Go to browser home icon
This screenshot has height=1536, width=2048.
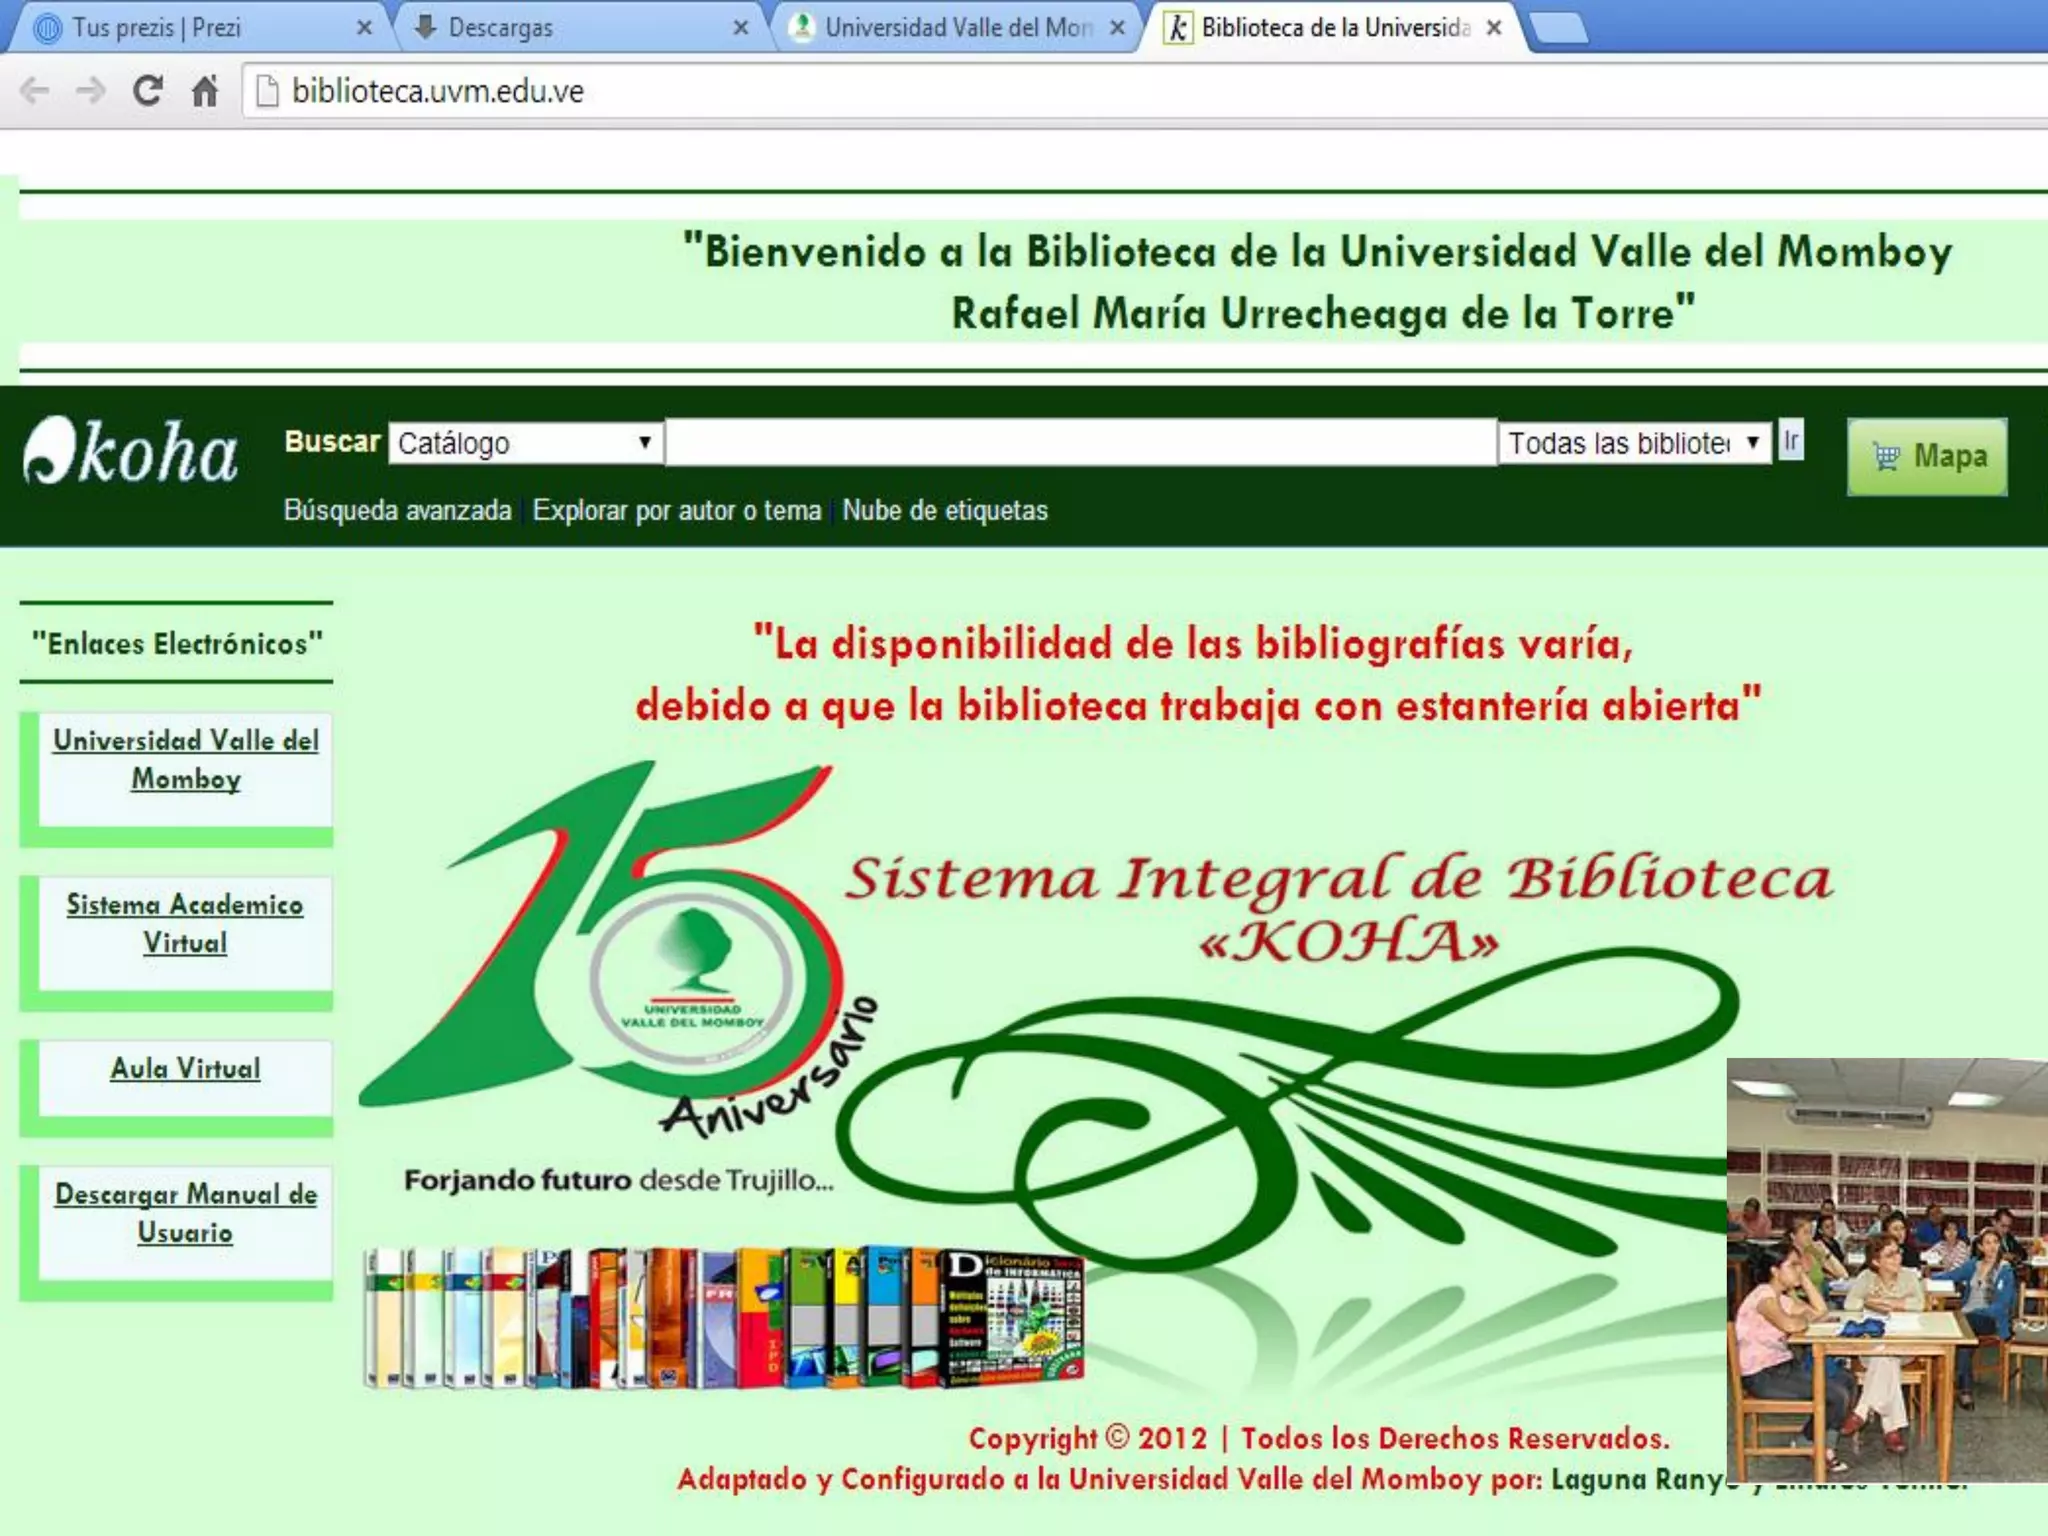pos(205,91)
